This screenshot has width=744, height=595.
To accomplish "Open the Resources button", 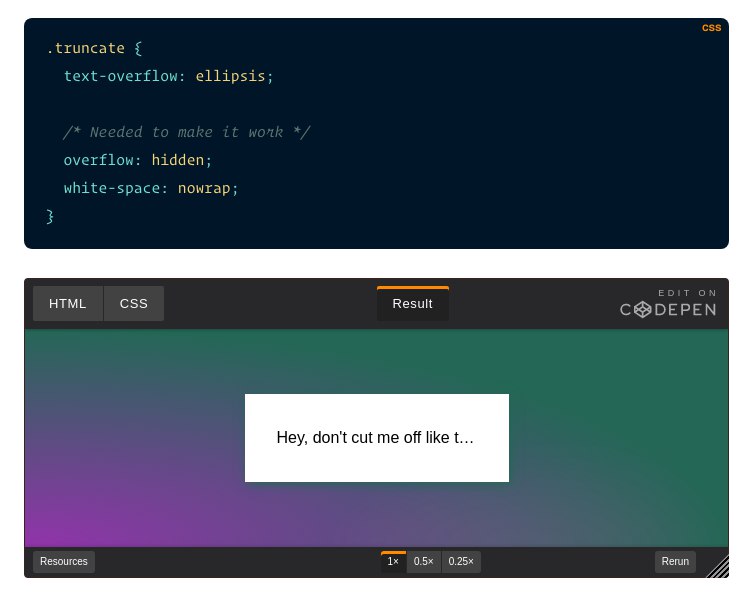I will pos(64,562).
